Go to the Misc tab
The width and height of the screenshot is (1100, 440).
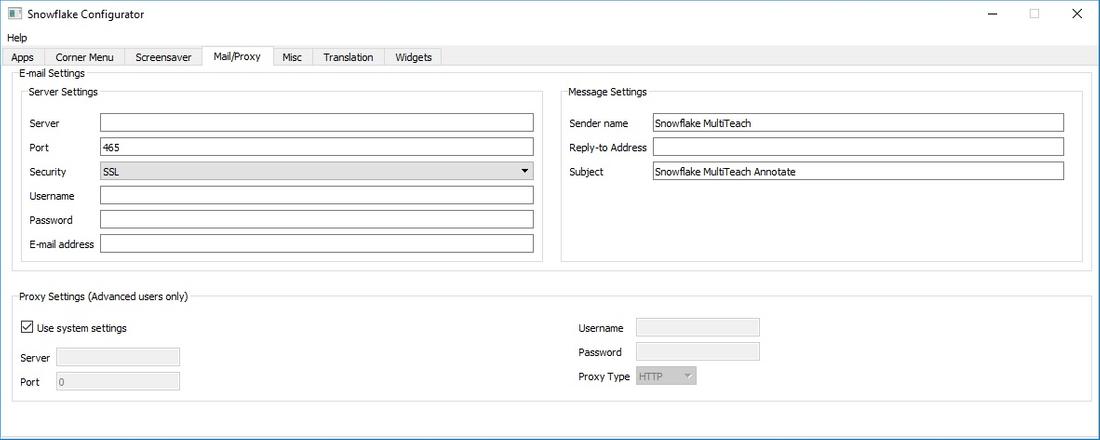(x=292, y=57)
